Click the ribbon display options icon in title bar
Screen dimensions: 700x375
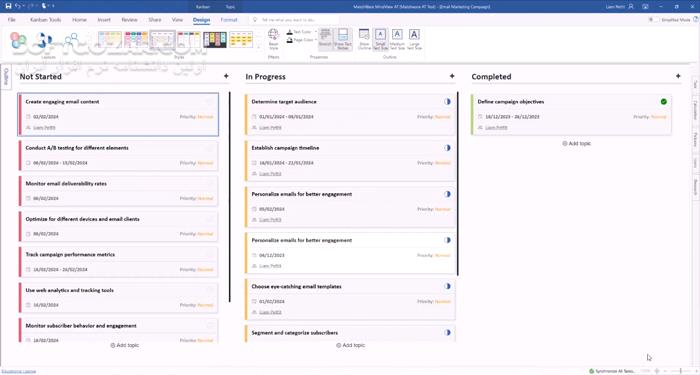click(x=645, y=6)
